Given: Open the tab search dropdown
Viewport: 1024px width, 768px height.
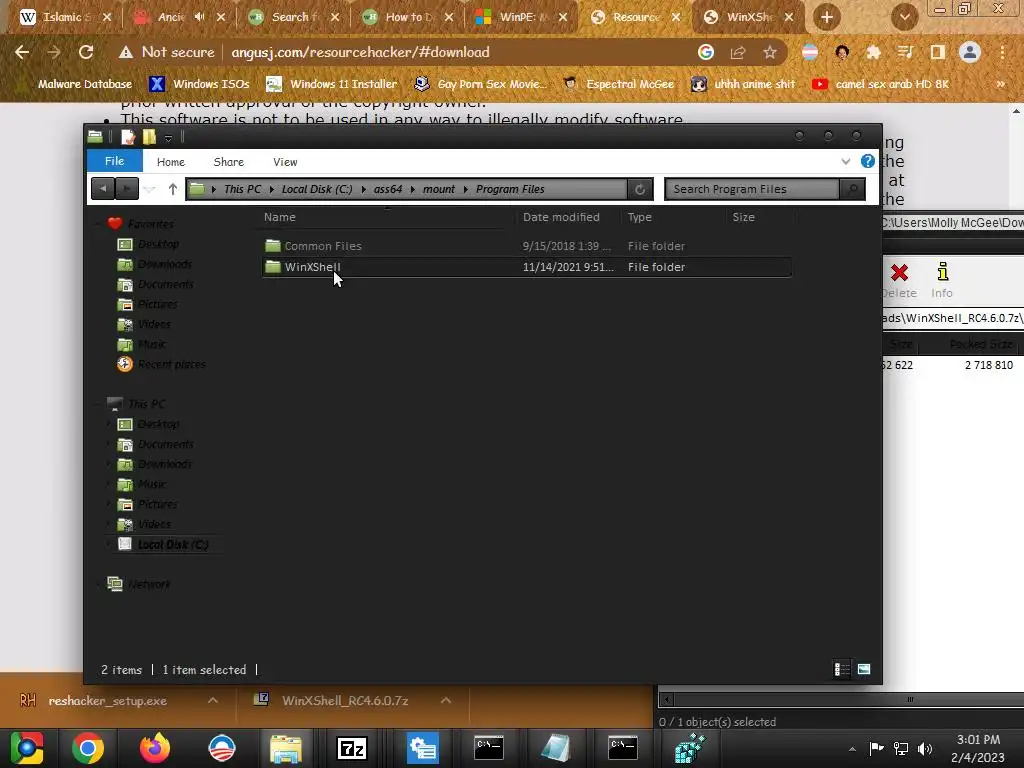Looking at the screenshot, I should 904,17.
